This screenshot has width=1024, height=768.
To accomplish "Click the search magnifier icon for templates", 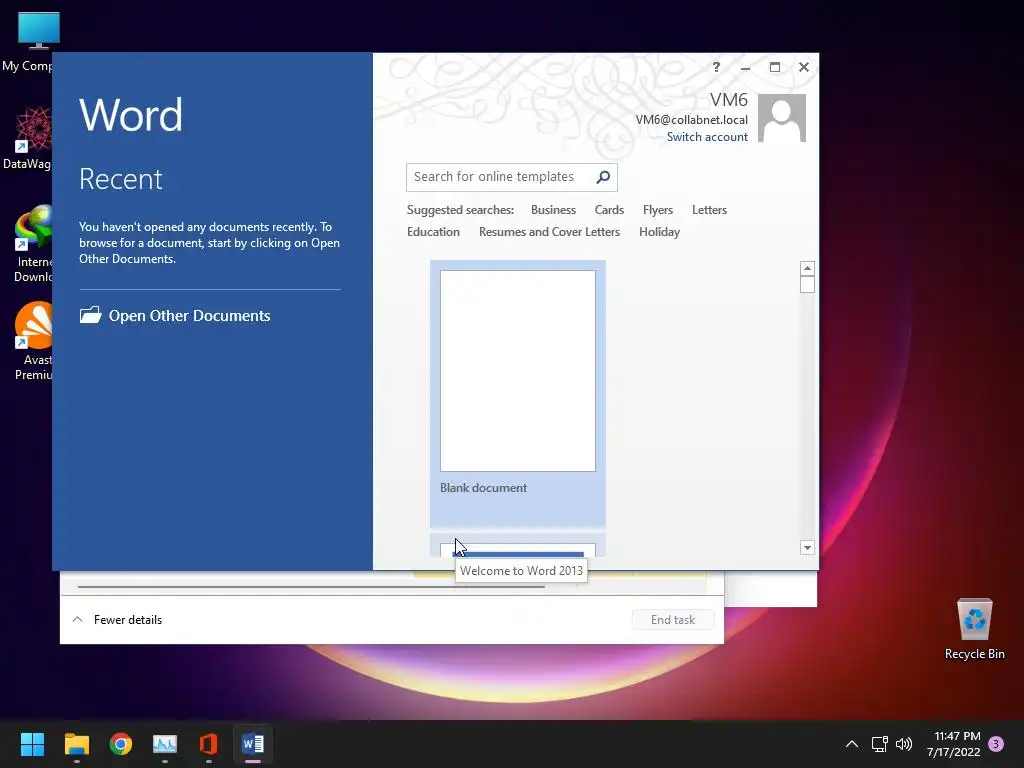I will click(x=603, y=177).
